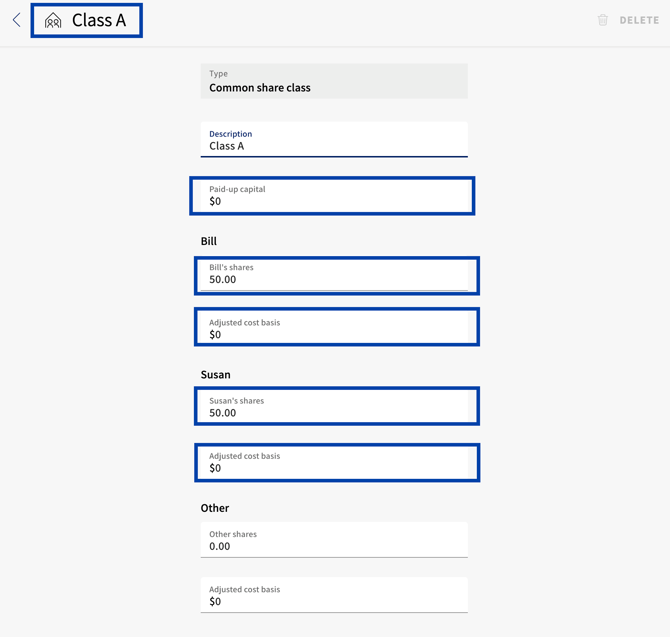Click Adjusted cost basis under Other
This screenshot has width=670, height=637.
(x=334, y=595)
